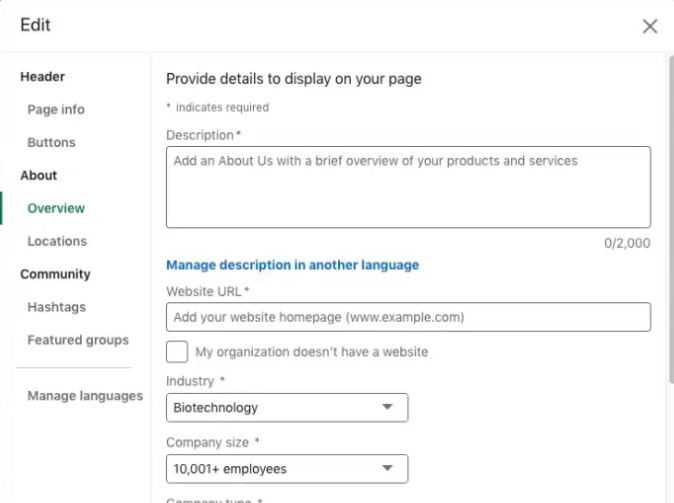The height and width of the screenshot is (503, 674).
Task: Open the Page info section
Action: click(56, 110)
